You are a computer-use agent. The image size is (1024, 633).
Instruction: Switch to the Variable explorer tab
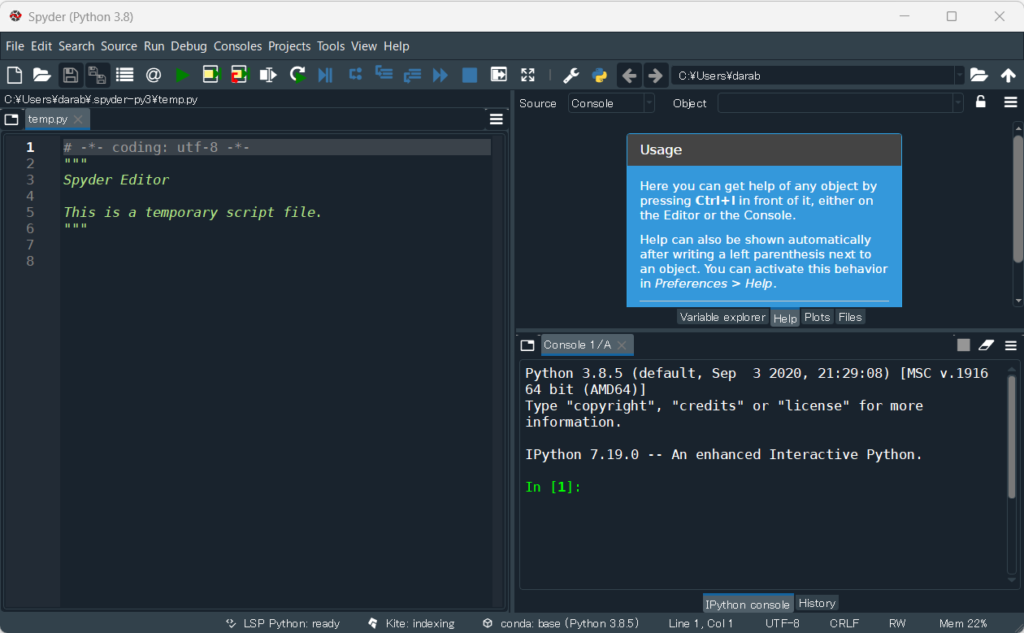[x=722, y=317]
